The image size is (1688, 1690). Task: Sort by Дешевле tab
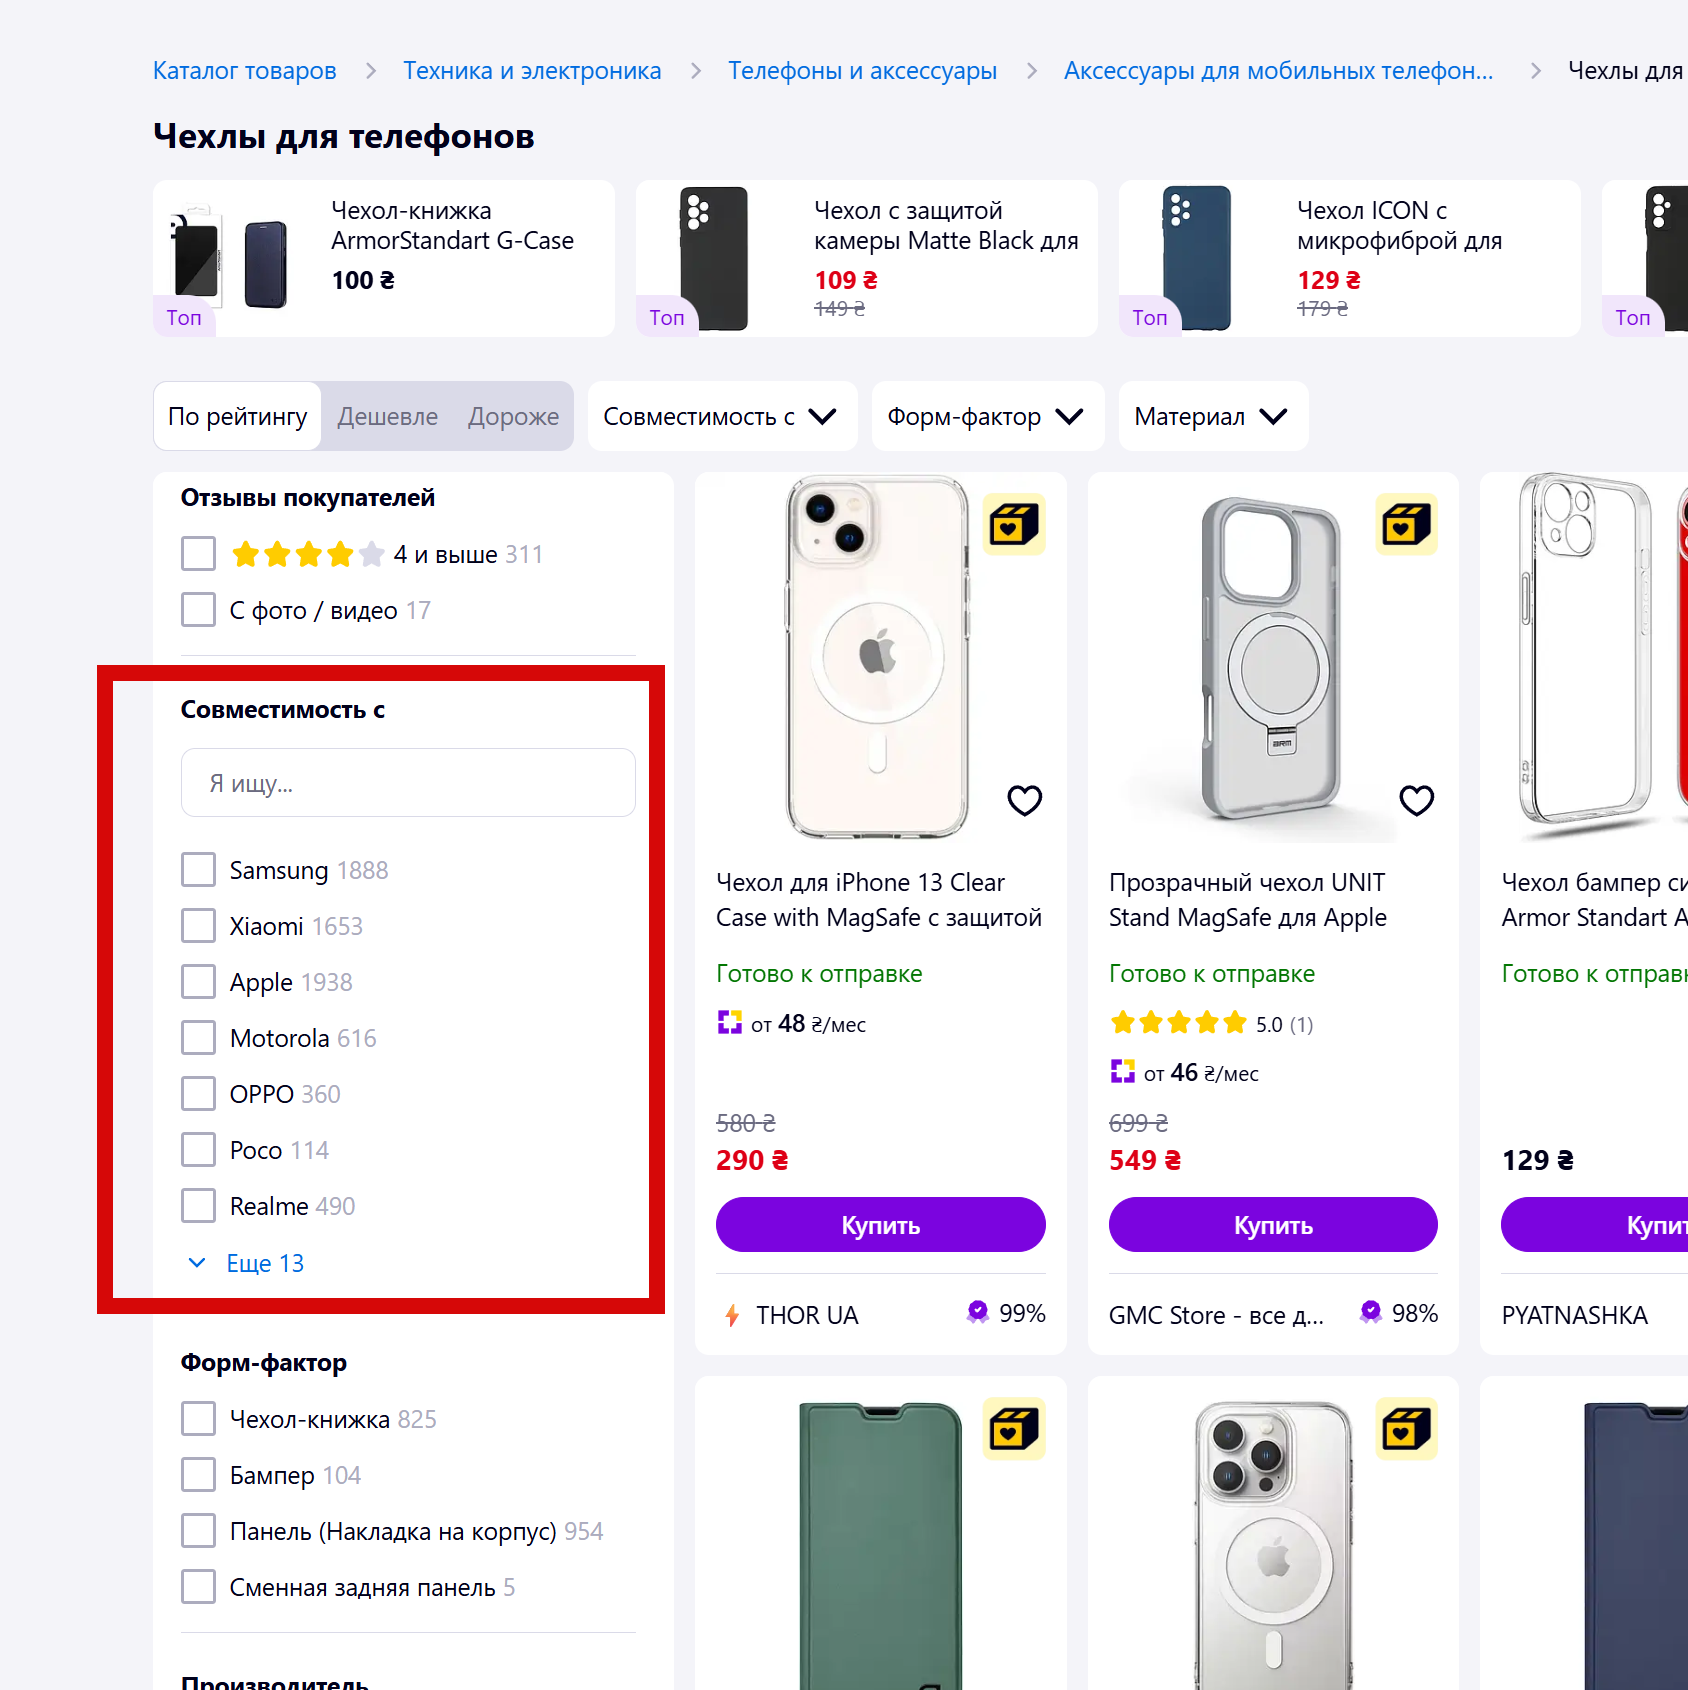tap(387, 416)
